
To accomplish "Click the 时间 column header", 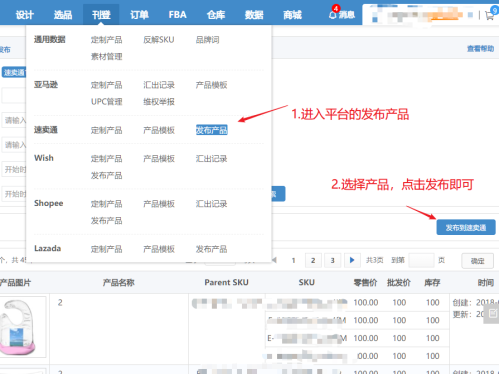I will pos(485,283).
